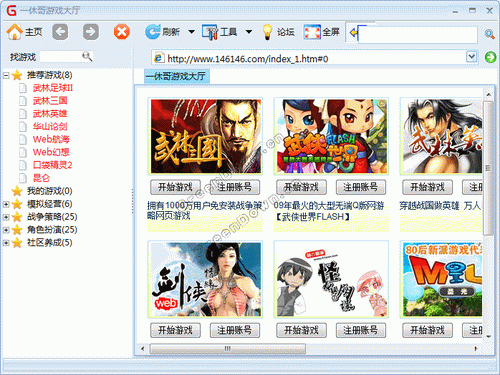Click the 武侠世界 FLASH game banner
Image resolution: width=500 pixels, height=375 pixels.
pyautogui.click(x=332, y=136)
